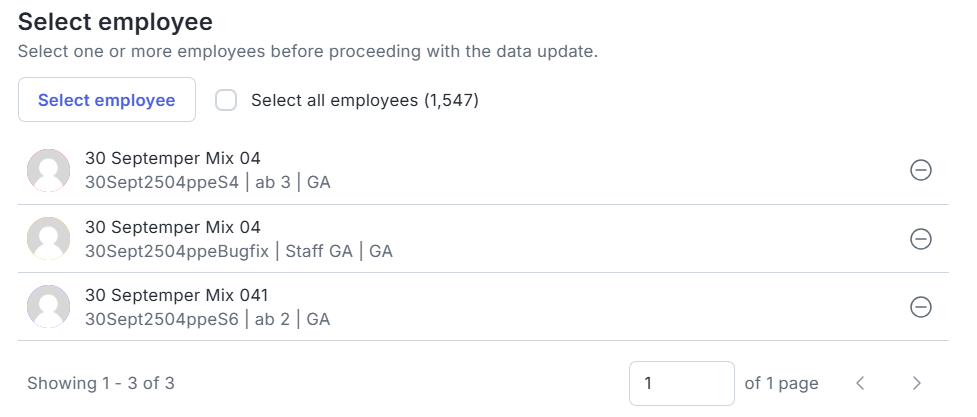Click the '30Sept2504ppeS6 | ab 2 | GA' details
This screenshot has height=417, width=977.
click(x=207, y=320)
